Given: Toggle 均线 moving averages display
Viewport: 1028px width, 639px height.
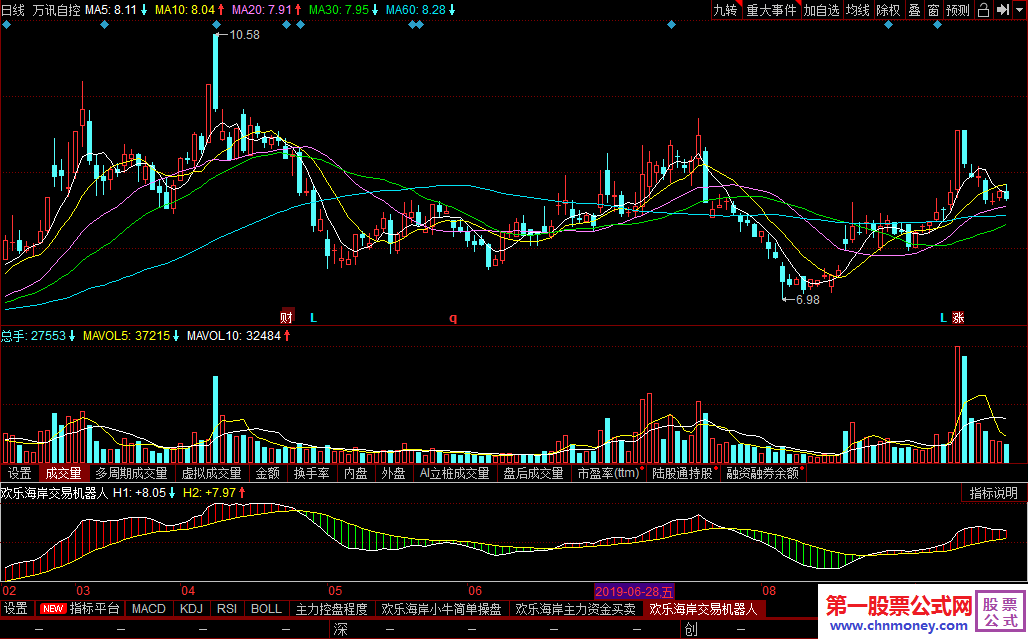Looking at the screenshot, I should point(857,10).
